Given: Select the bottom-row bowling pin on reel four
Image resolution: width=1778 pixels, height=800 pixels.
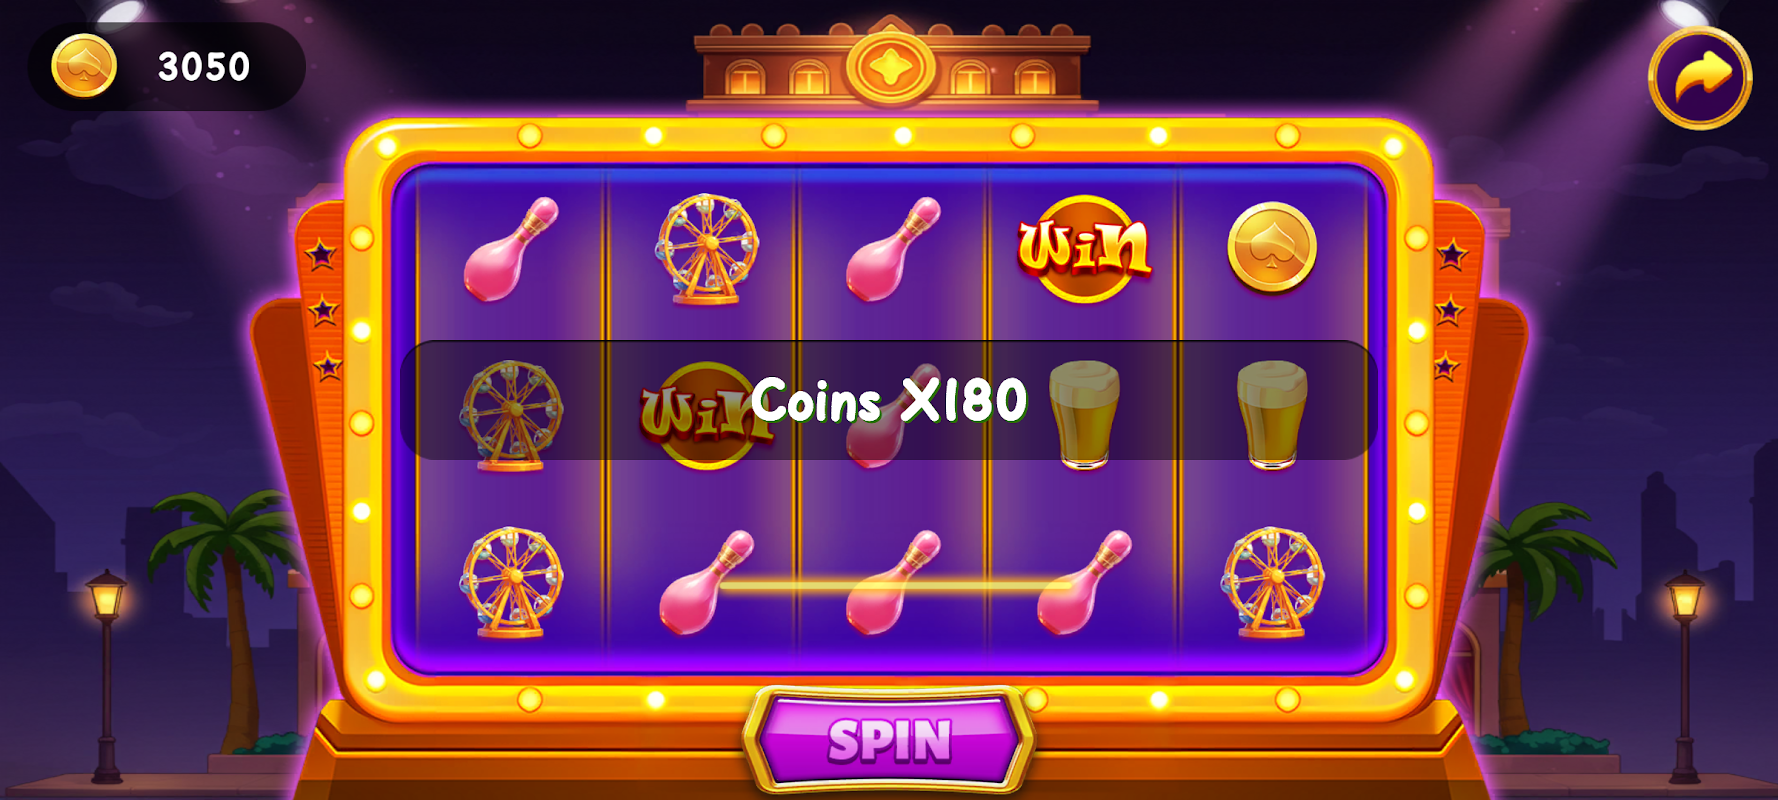Looking at the screenshot, I should pyautogui.click(x=1084, y=582).
